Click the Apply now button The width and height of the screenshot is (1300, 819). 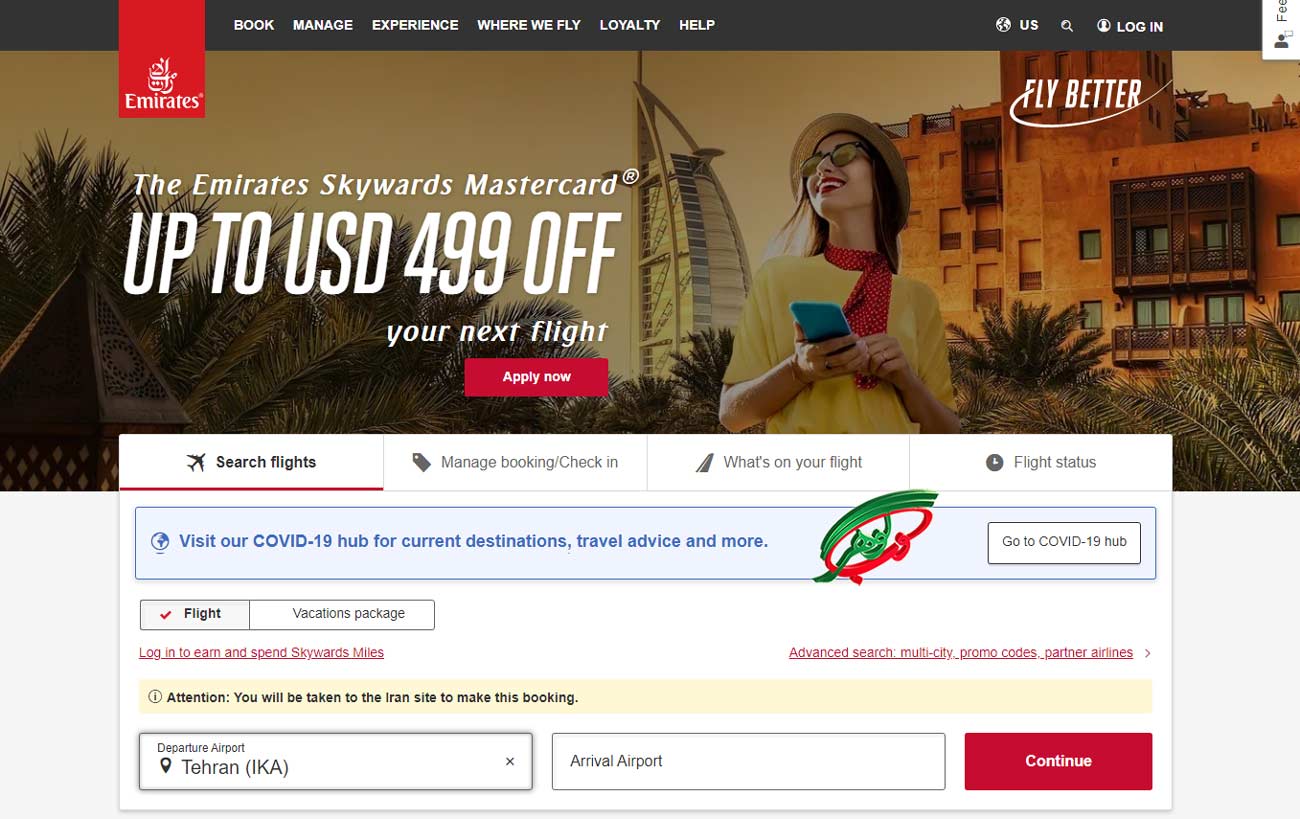tap(536, 377)
